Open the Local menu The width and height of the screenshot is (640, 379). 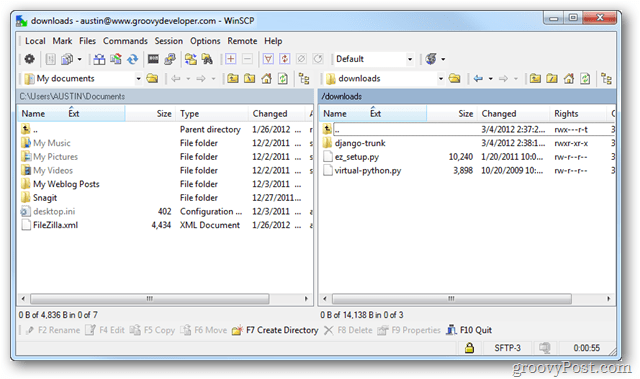point(35,41)
